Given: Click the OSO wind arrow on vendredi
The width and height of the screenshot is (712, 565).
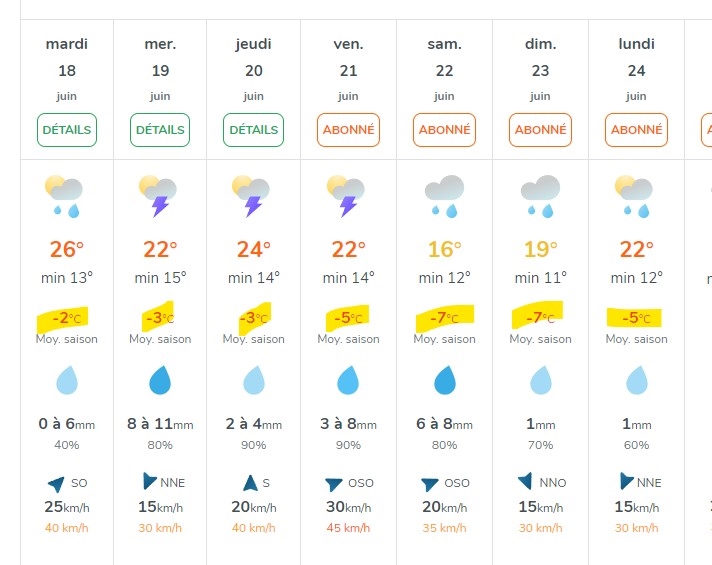Looking at the screenshot, I should (334, 484).
